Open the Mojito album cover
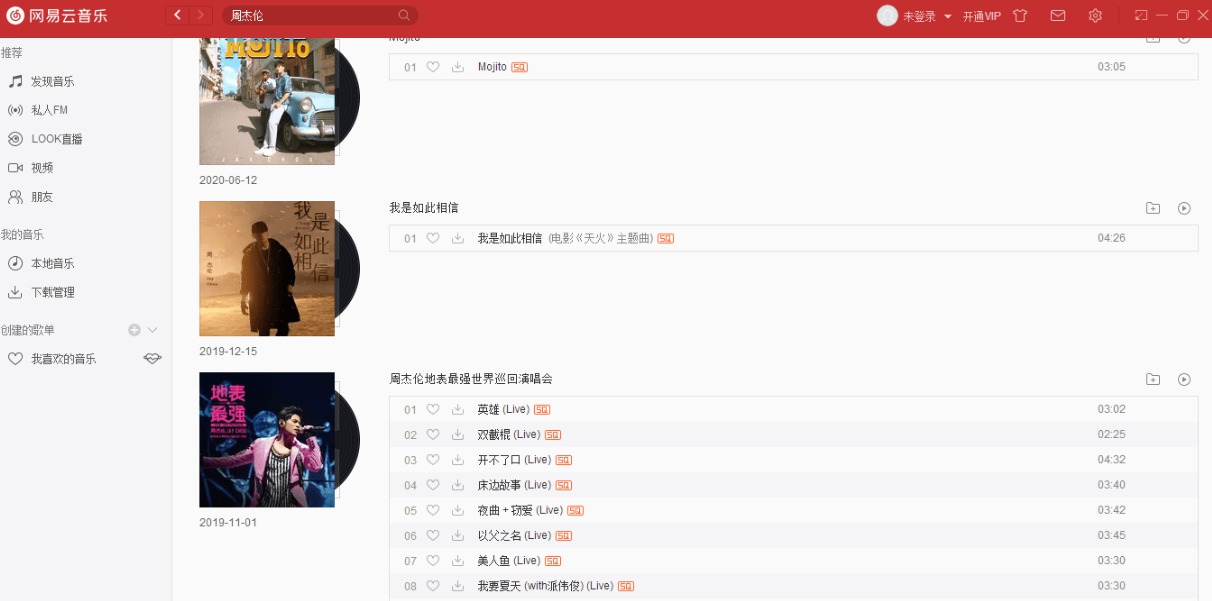The height and width of the screenshot is (601, 1212). (267, 101)
